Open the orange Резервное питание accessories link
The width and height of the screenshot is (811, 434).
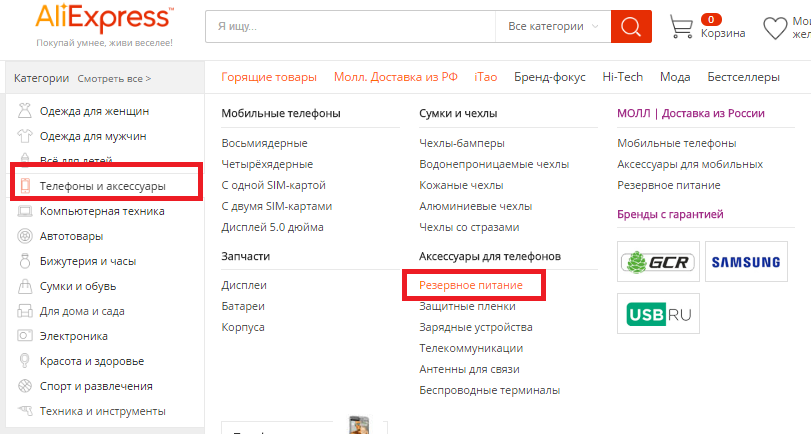(x=471, y=285)
